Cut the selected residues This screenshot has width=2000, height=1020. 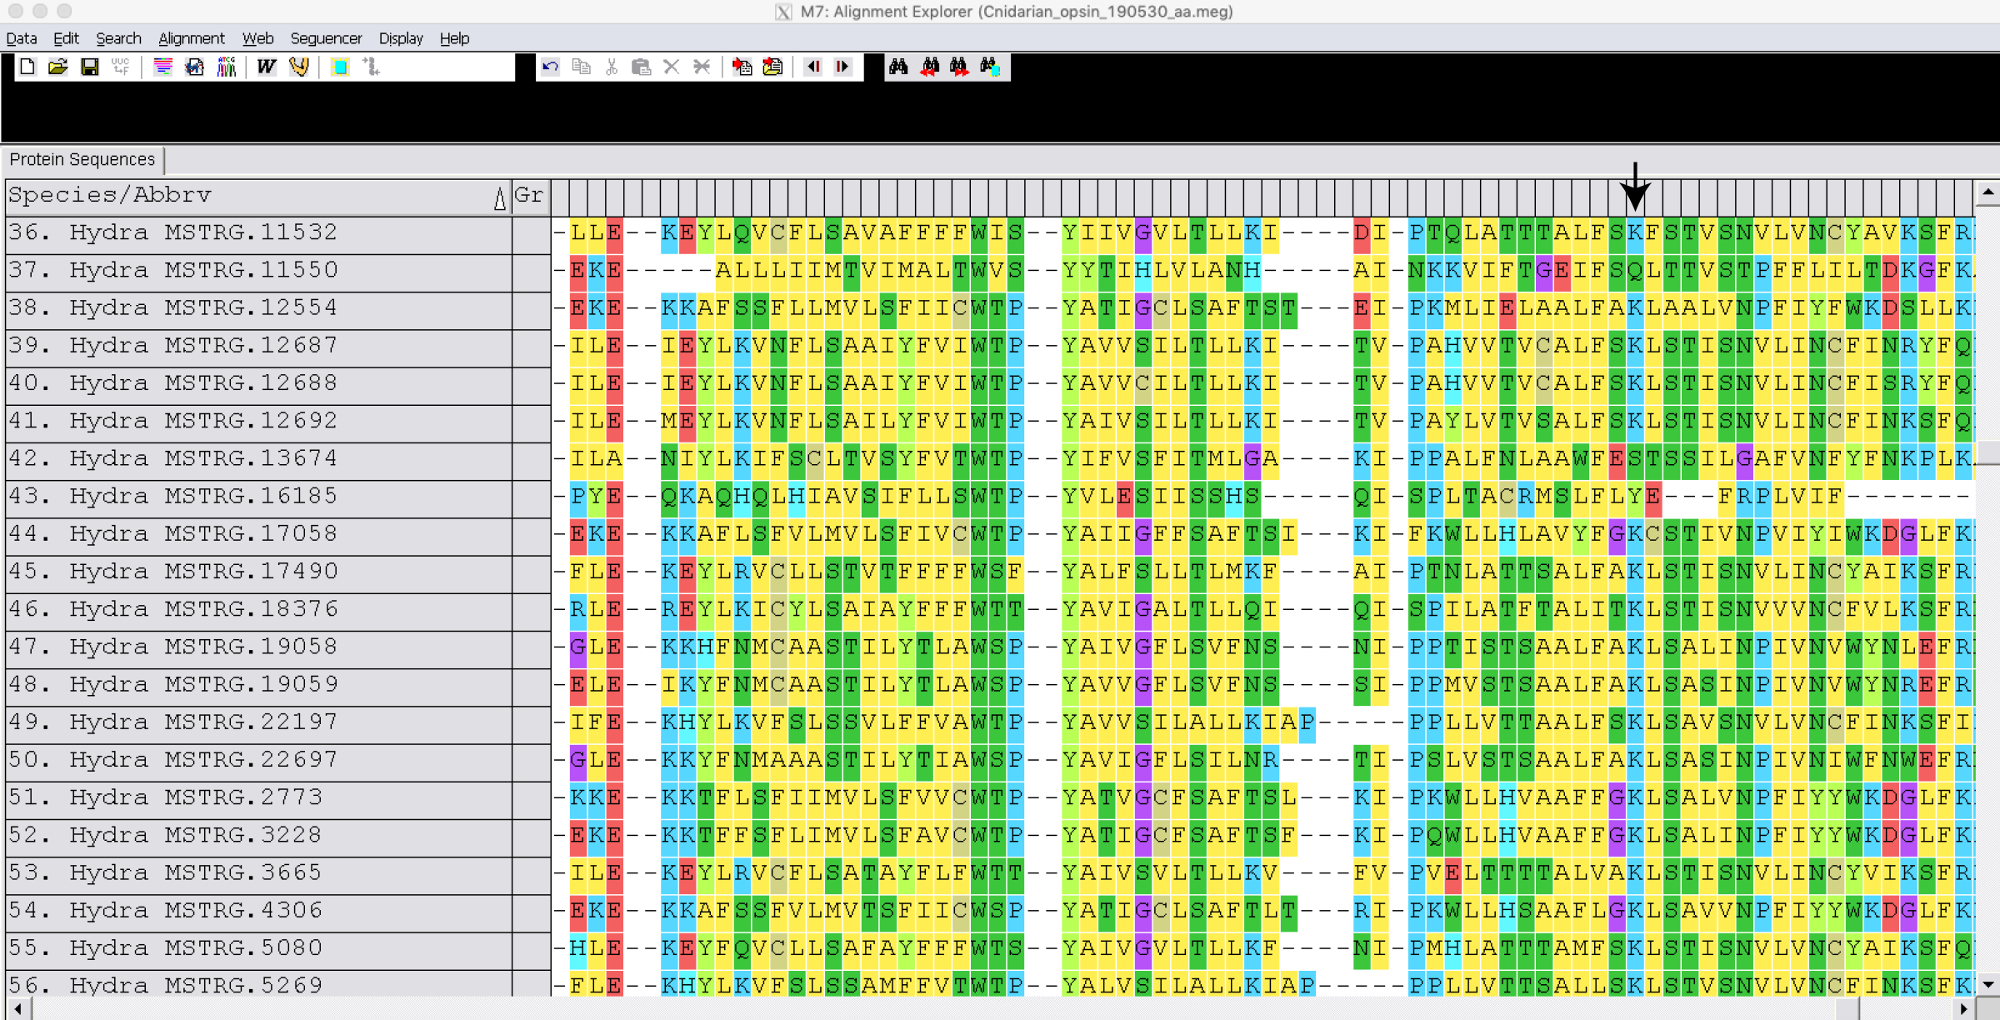tap(611, 67)
